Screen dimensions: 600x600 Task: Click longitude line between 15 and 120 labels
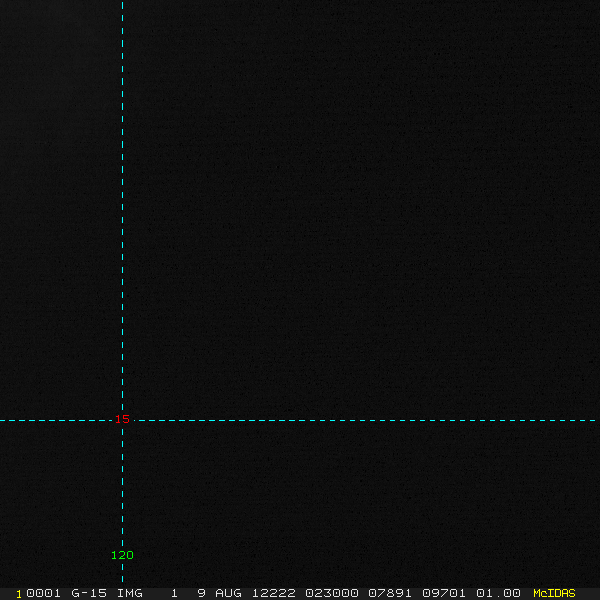[122, 487]
